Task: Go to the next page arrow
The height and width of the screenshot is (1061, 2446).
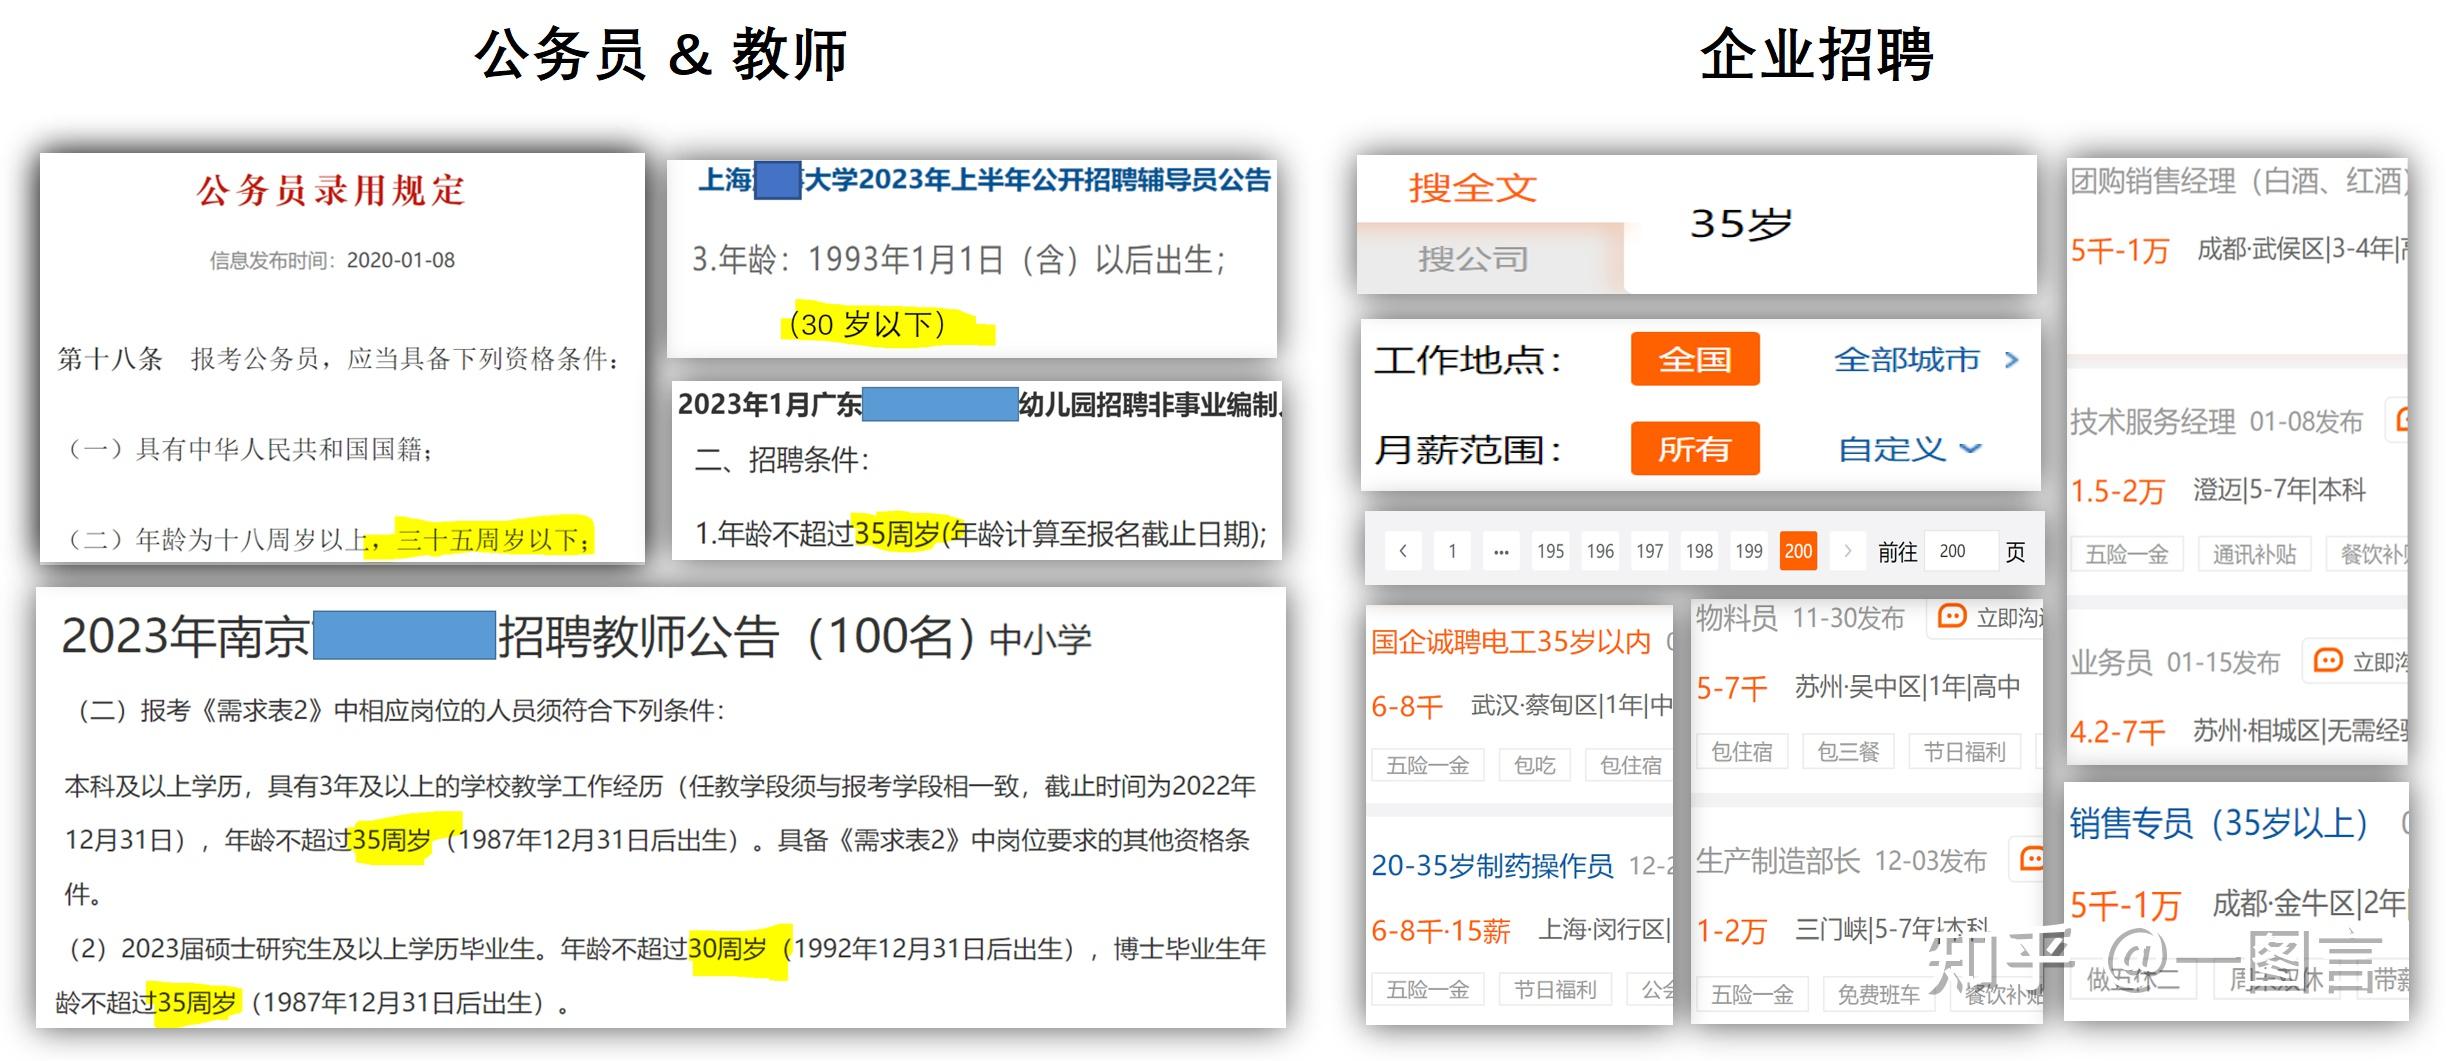Action: click(x=1848, y=551)
